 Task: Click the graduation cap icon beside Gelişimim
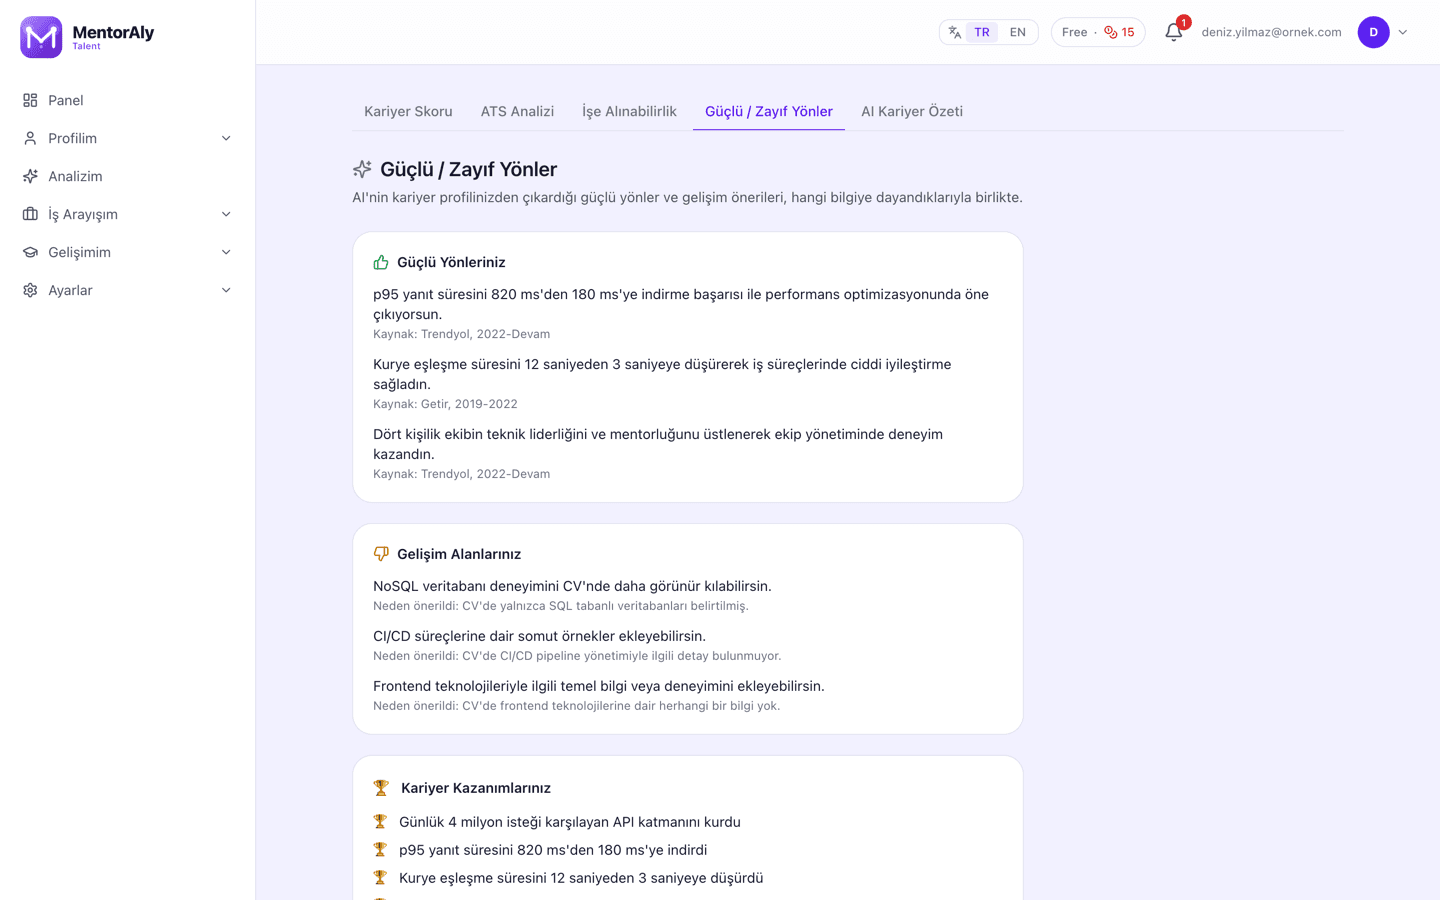point(30,252)
